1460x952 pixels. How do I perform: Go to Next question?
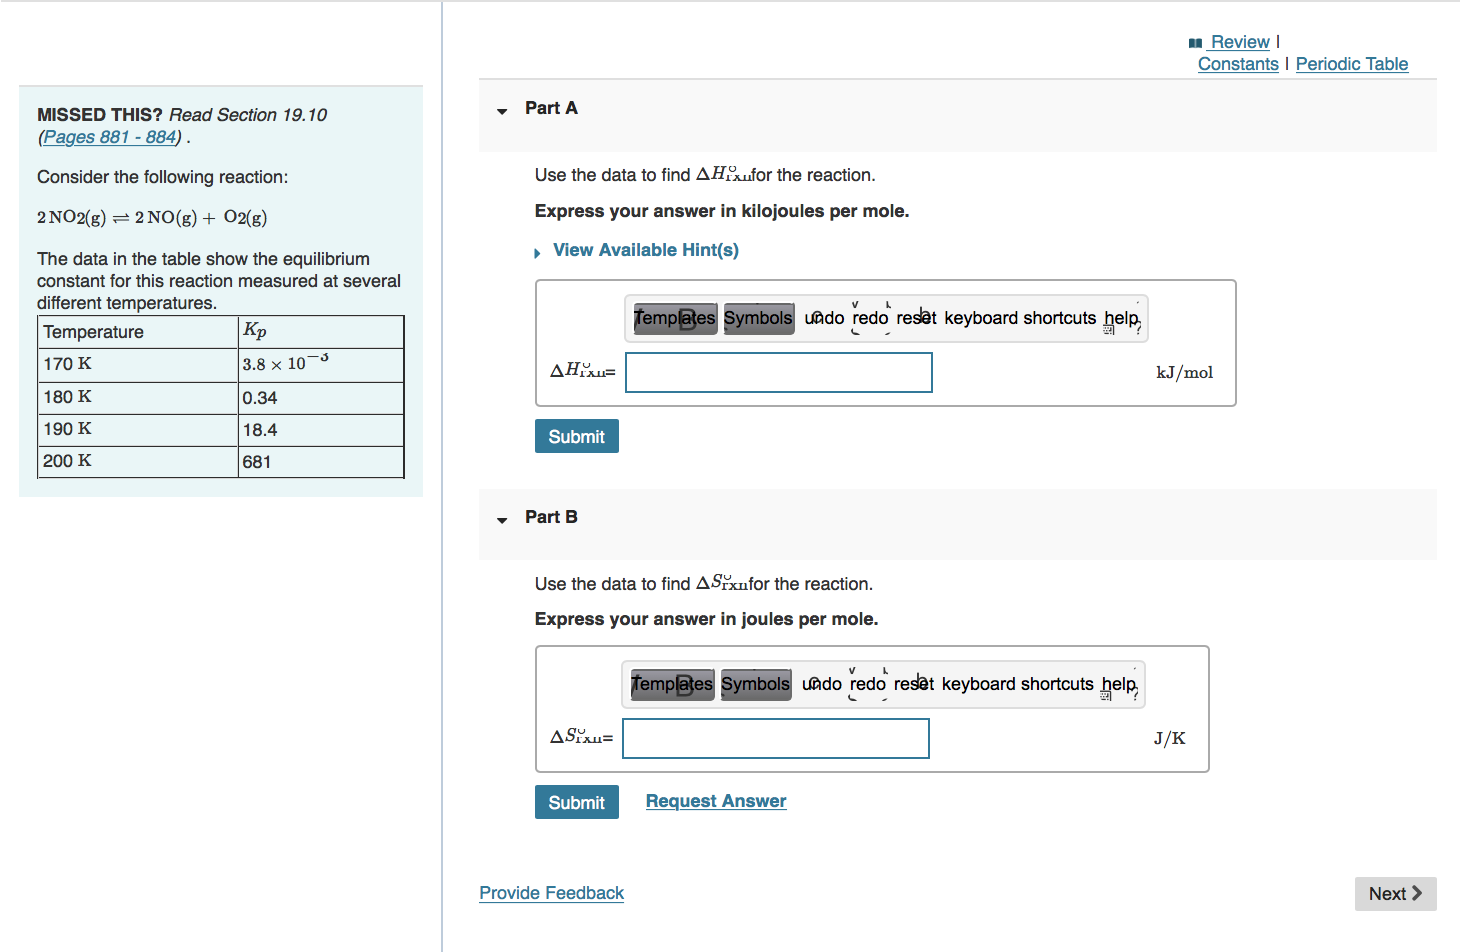click(1395, 894)
